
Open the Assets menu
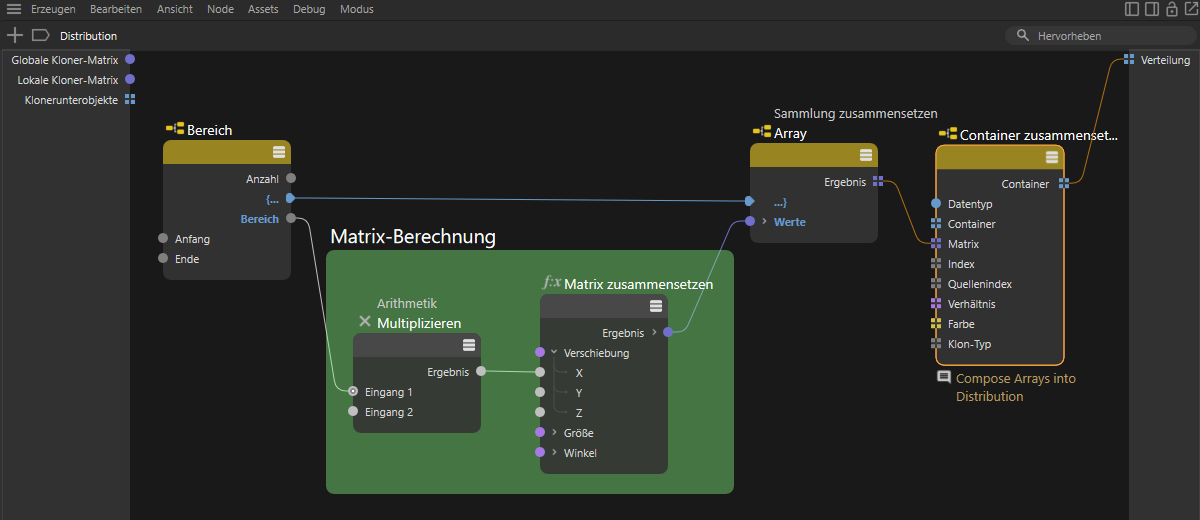click(x=263, y=9)
